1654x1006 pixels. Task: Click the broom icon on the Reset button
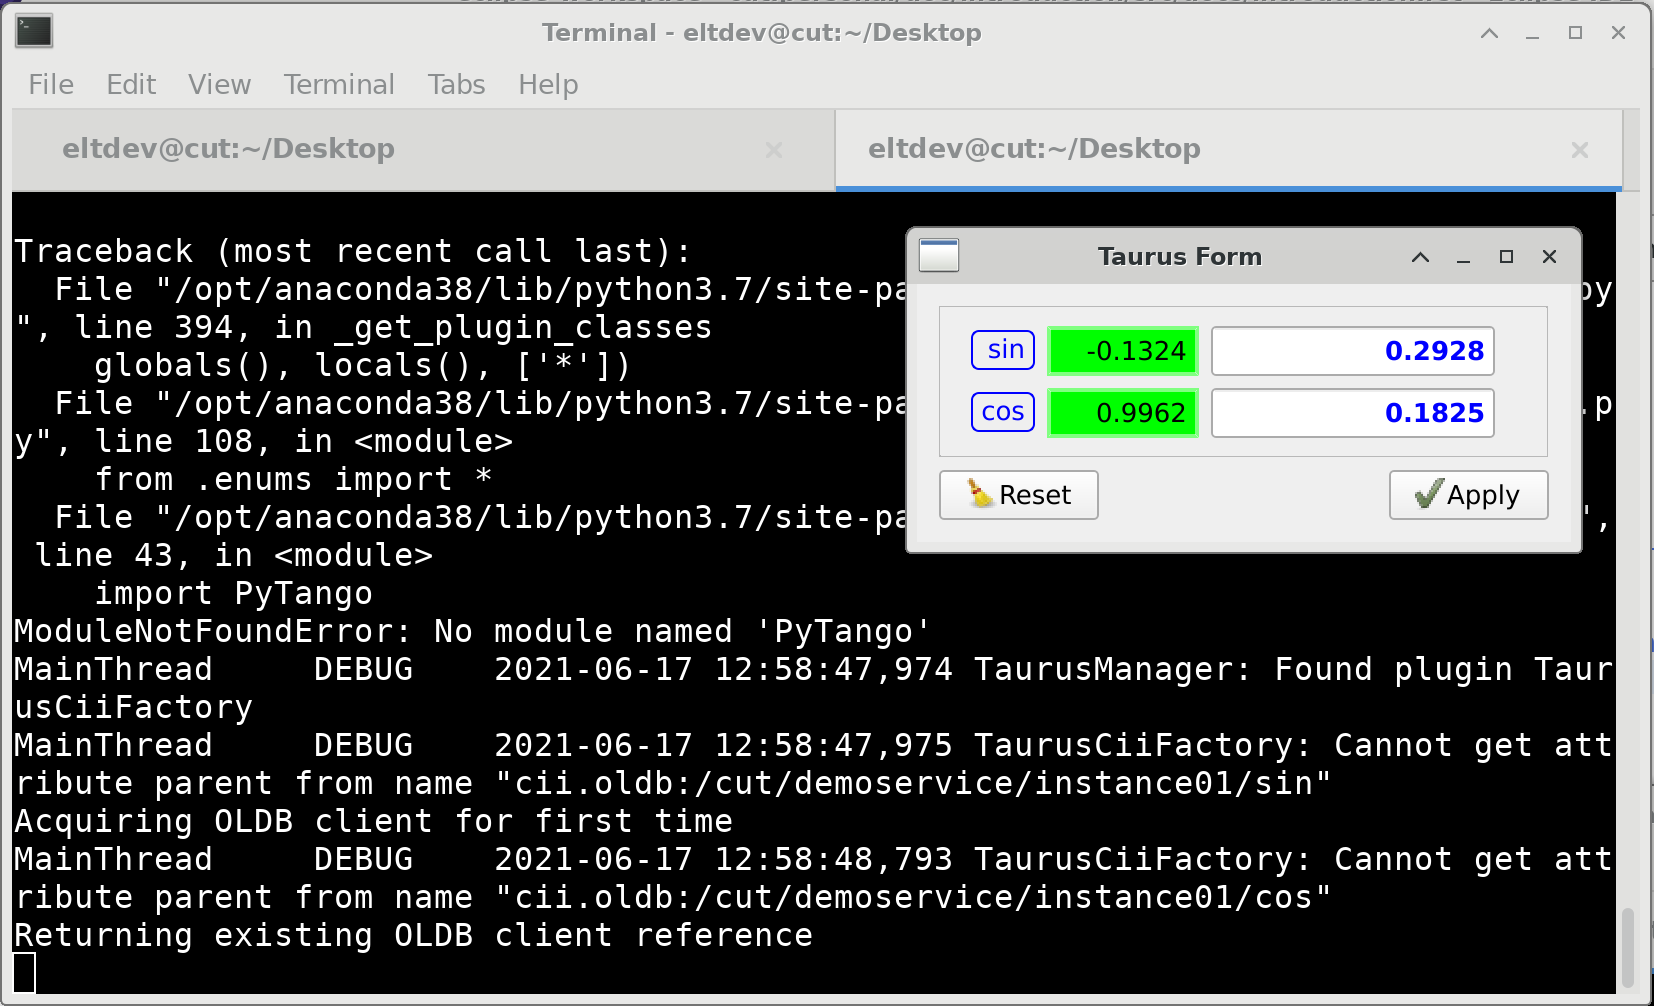pos(978,494)
